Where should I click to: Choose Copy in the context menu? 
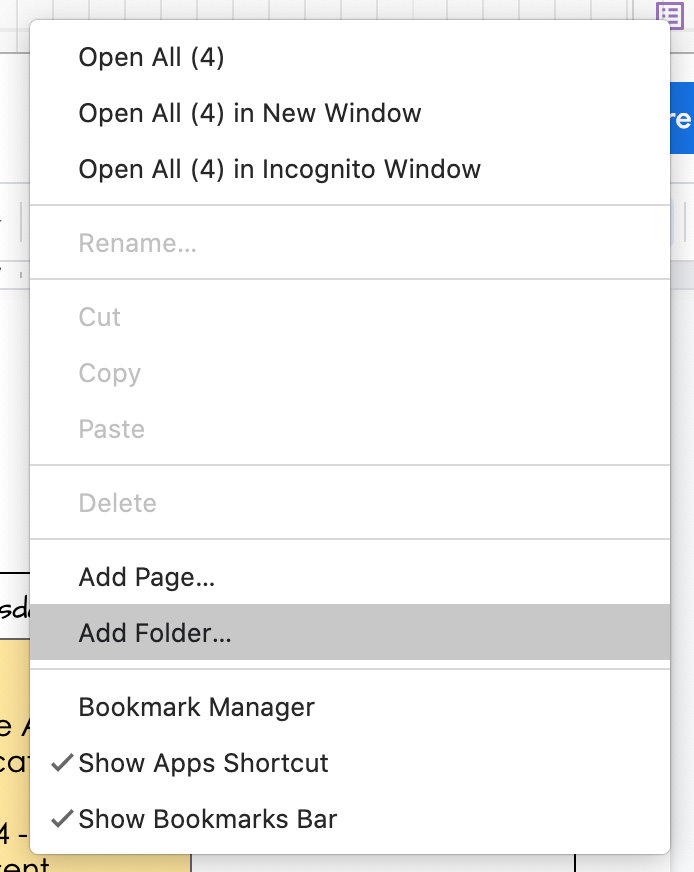pyautogui.click(x=110, y=373)
